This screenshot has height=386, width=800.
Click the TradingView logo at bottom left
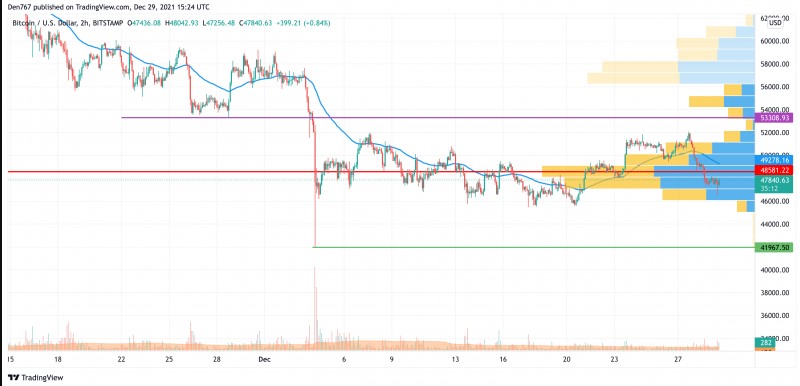36,378
